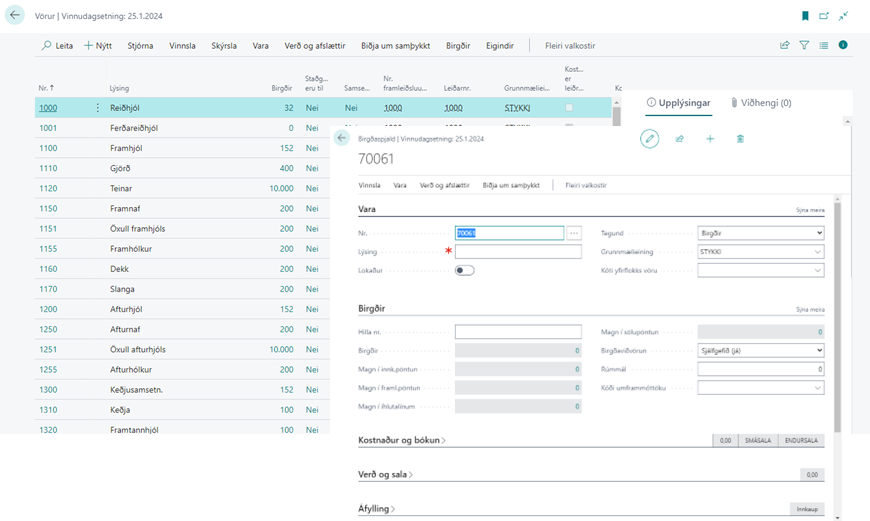Click the edit pencil icon on item card
The image size is (870, 521).
point(650,139)
